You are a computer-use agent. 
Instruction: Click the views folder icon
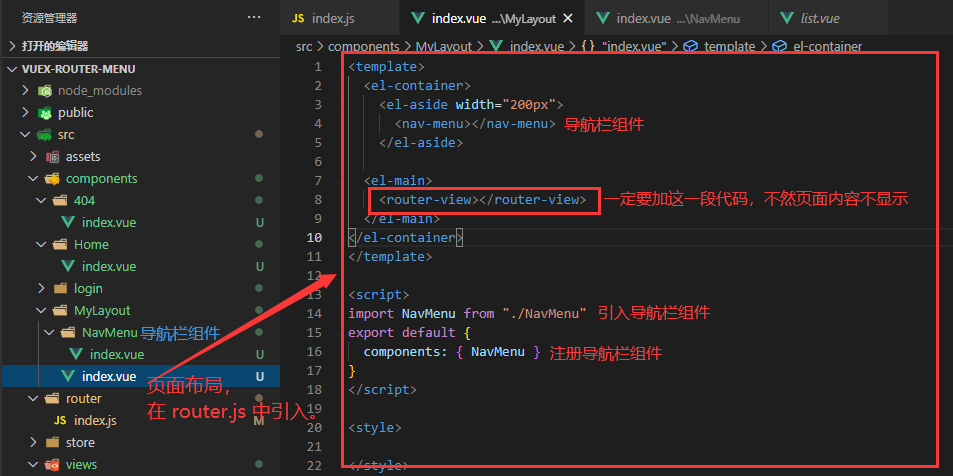[53, 464]
